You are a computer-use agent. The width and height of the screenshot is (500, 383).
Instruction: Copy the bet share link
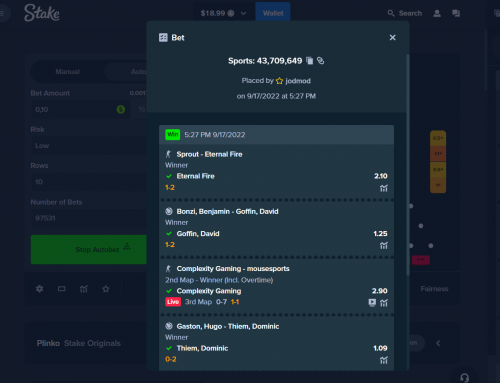click(320, 61)
